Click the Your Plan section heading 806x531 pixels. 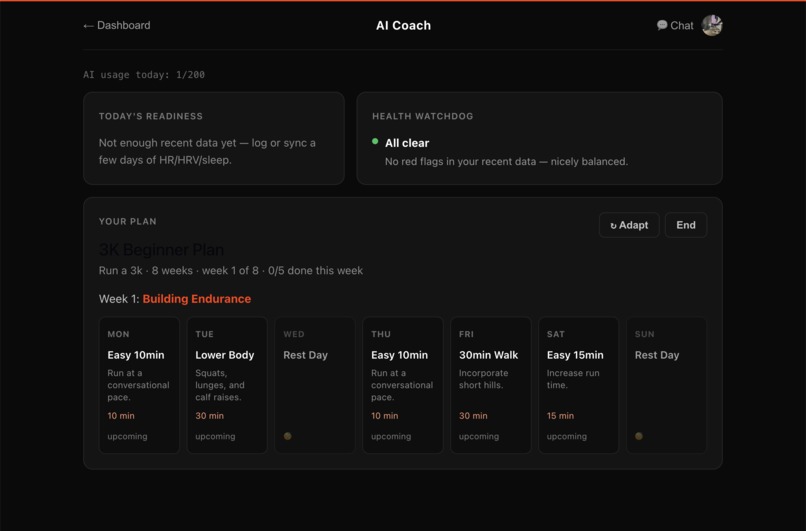click(x=127, y=222)
